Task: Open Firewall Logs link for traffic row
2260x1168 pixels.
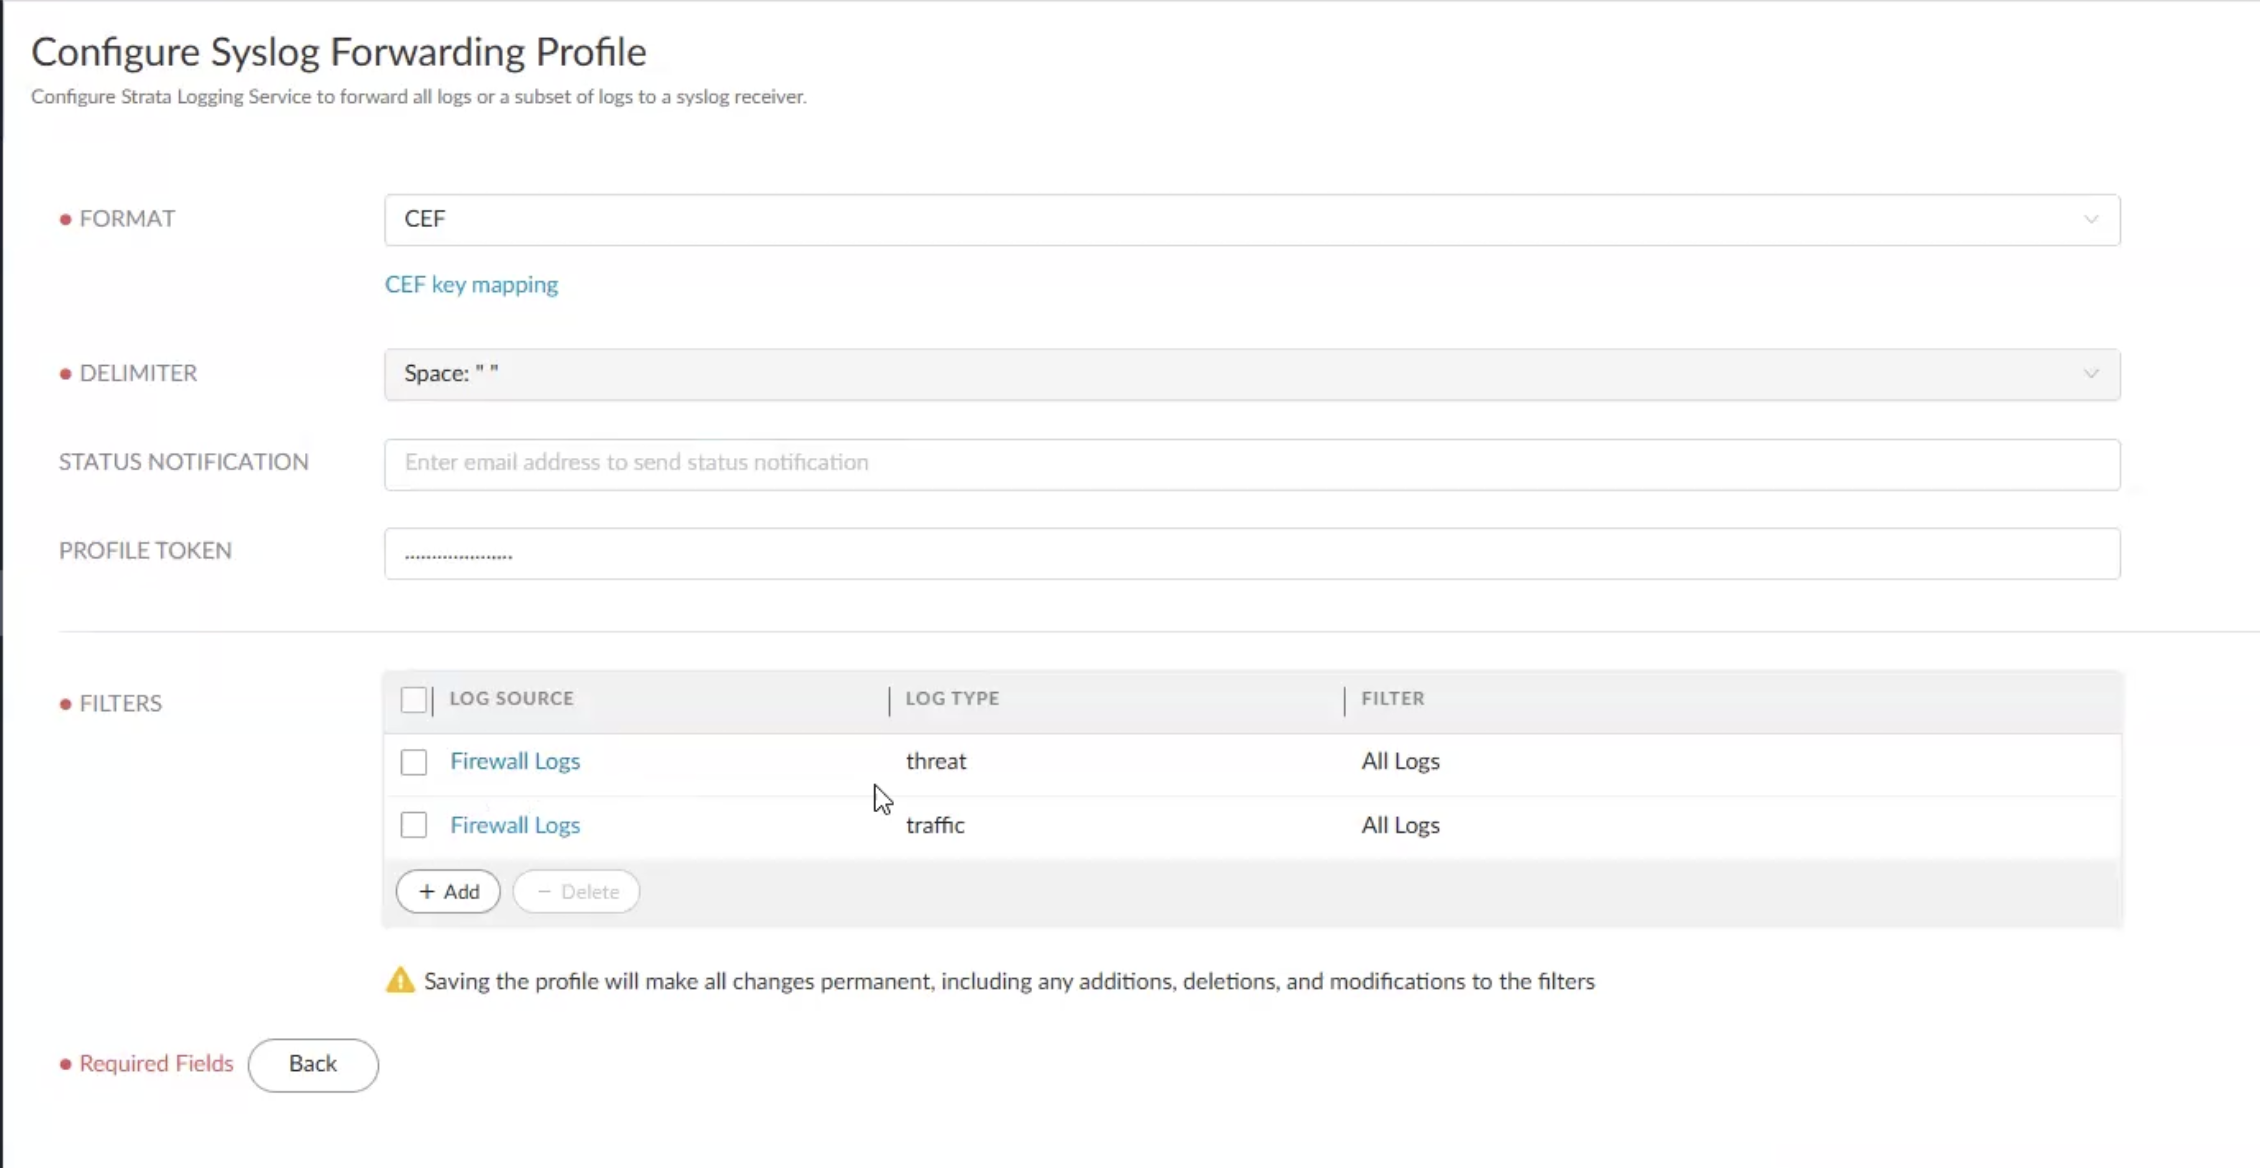Action: click(515, 825)
